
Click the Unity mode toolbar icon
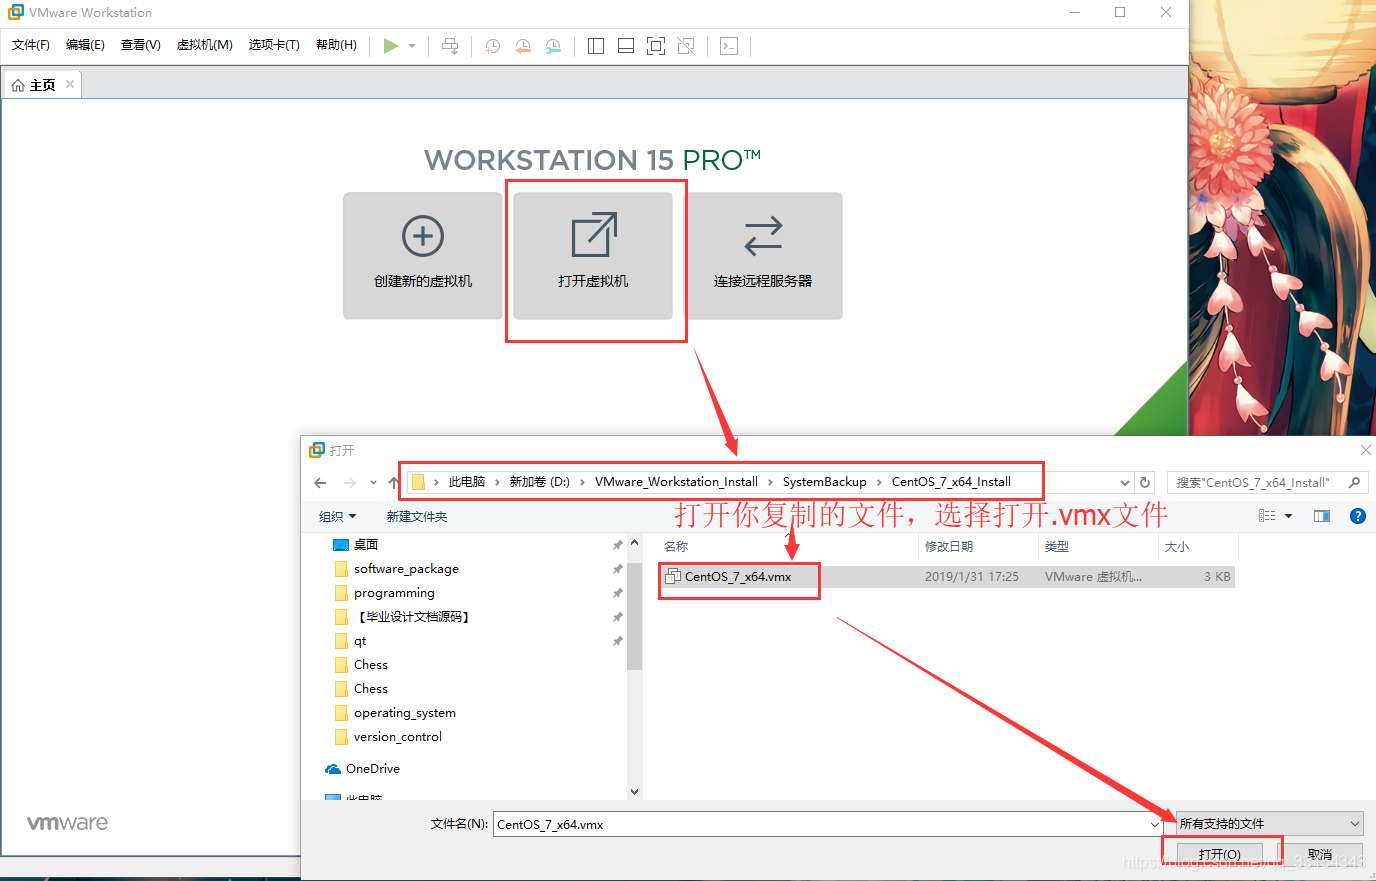pyautogui.click(x=686, y=46)
